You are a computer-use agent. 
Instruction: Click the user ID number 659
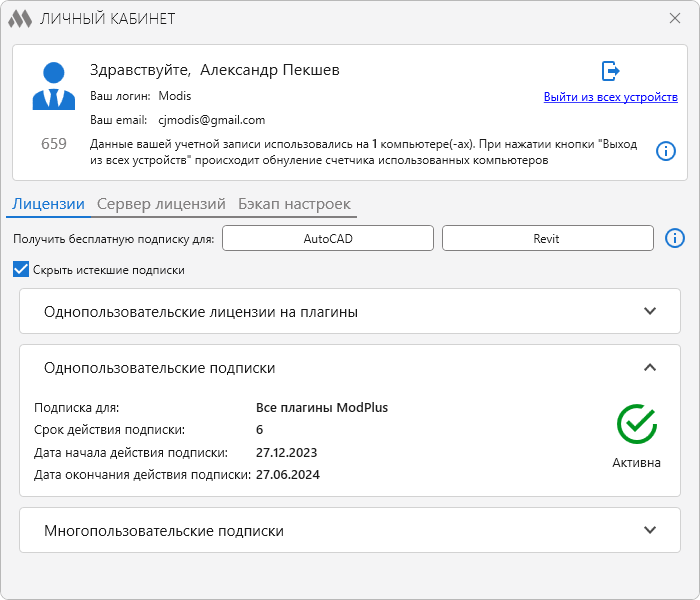click(x=54, y=144)
